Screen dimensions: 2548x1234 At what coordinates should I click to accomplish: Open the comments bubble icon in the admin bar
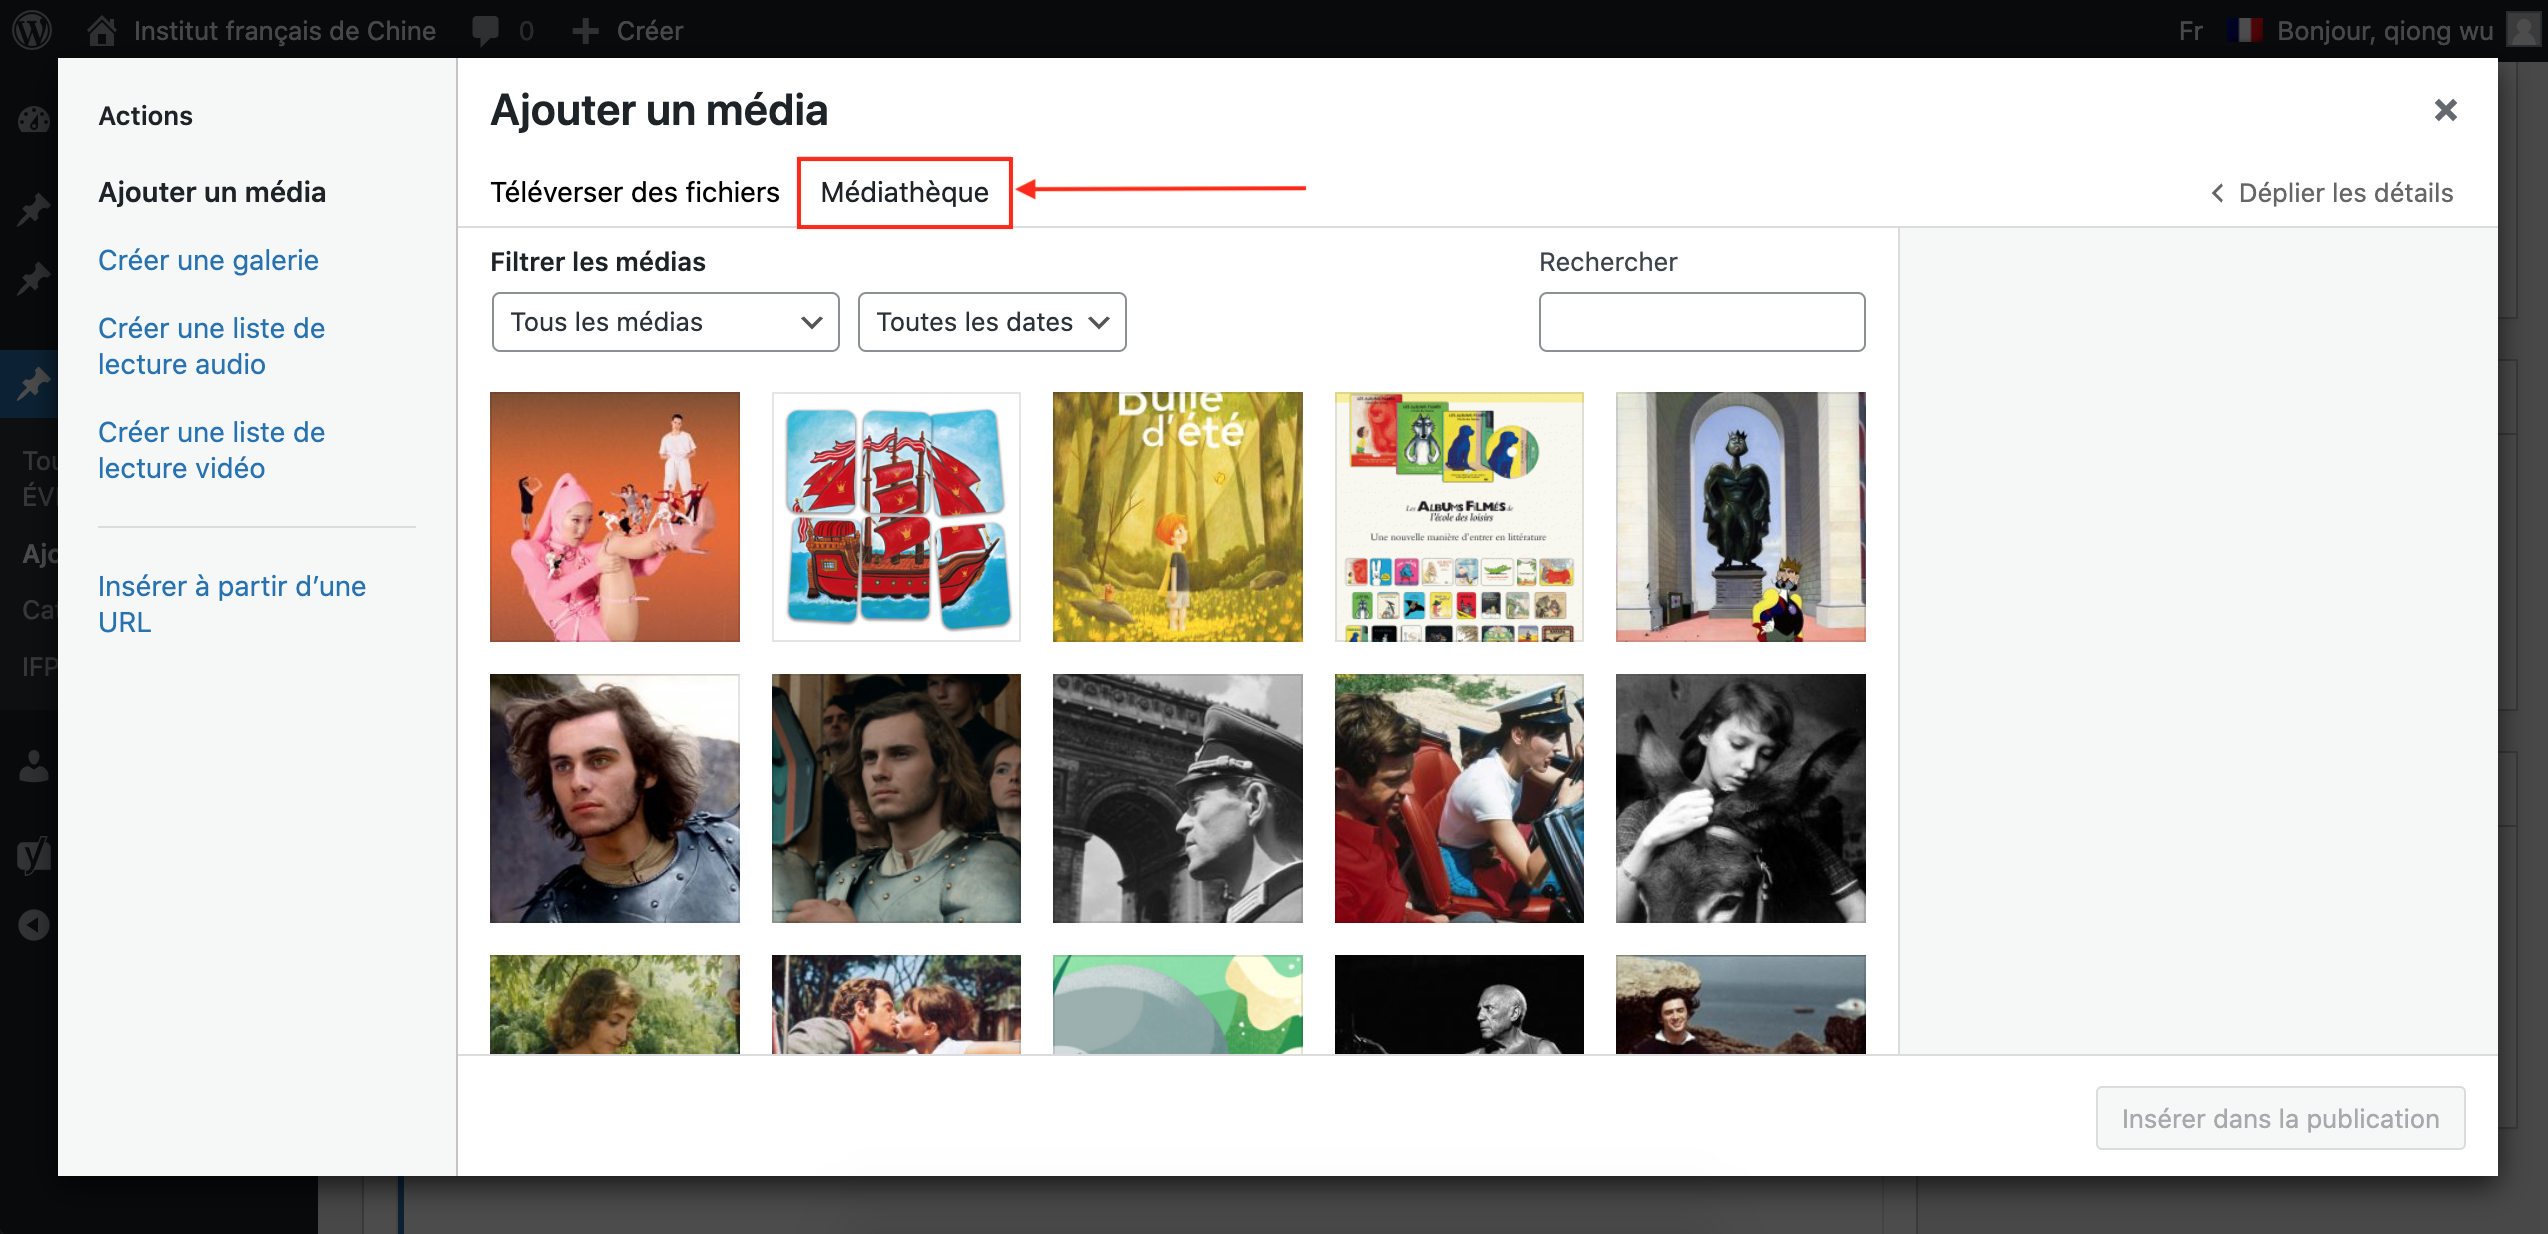pos(486,30)
